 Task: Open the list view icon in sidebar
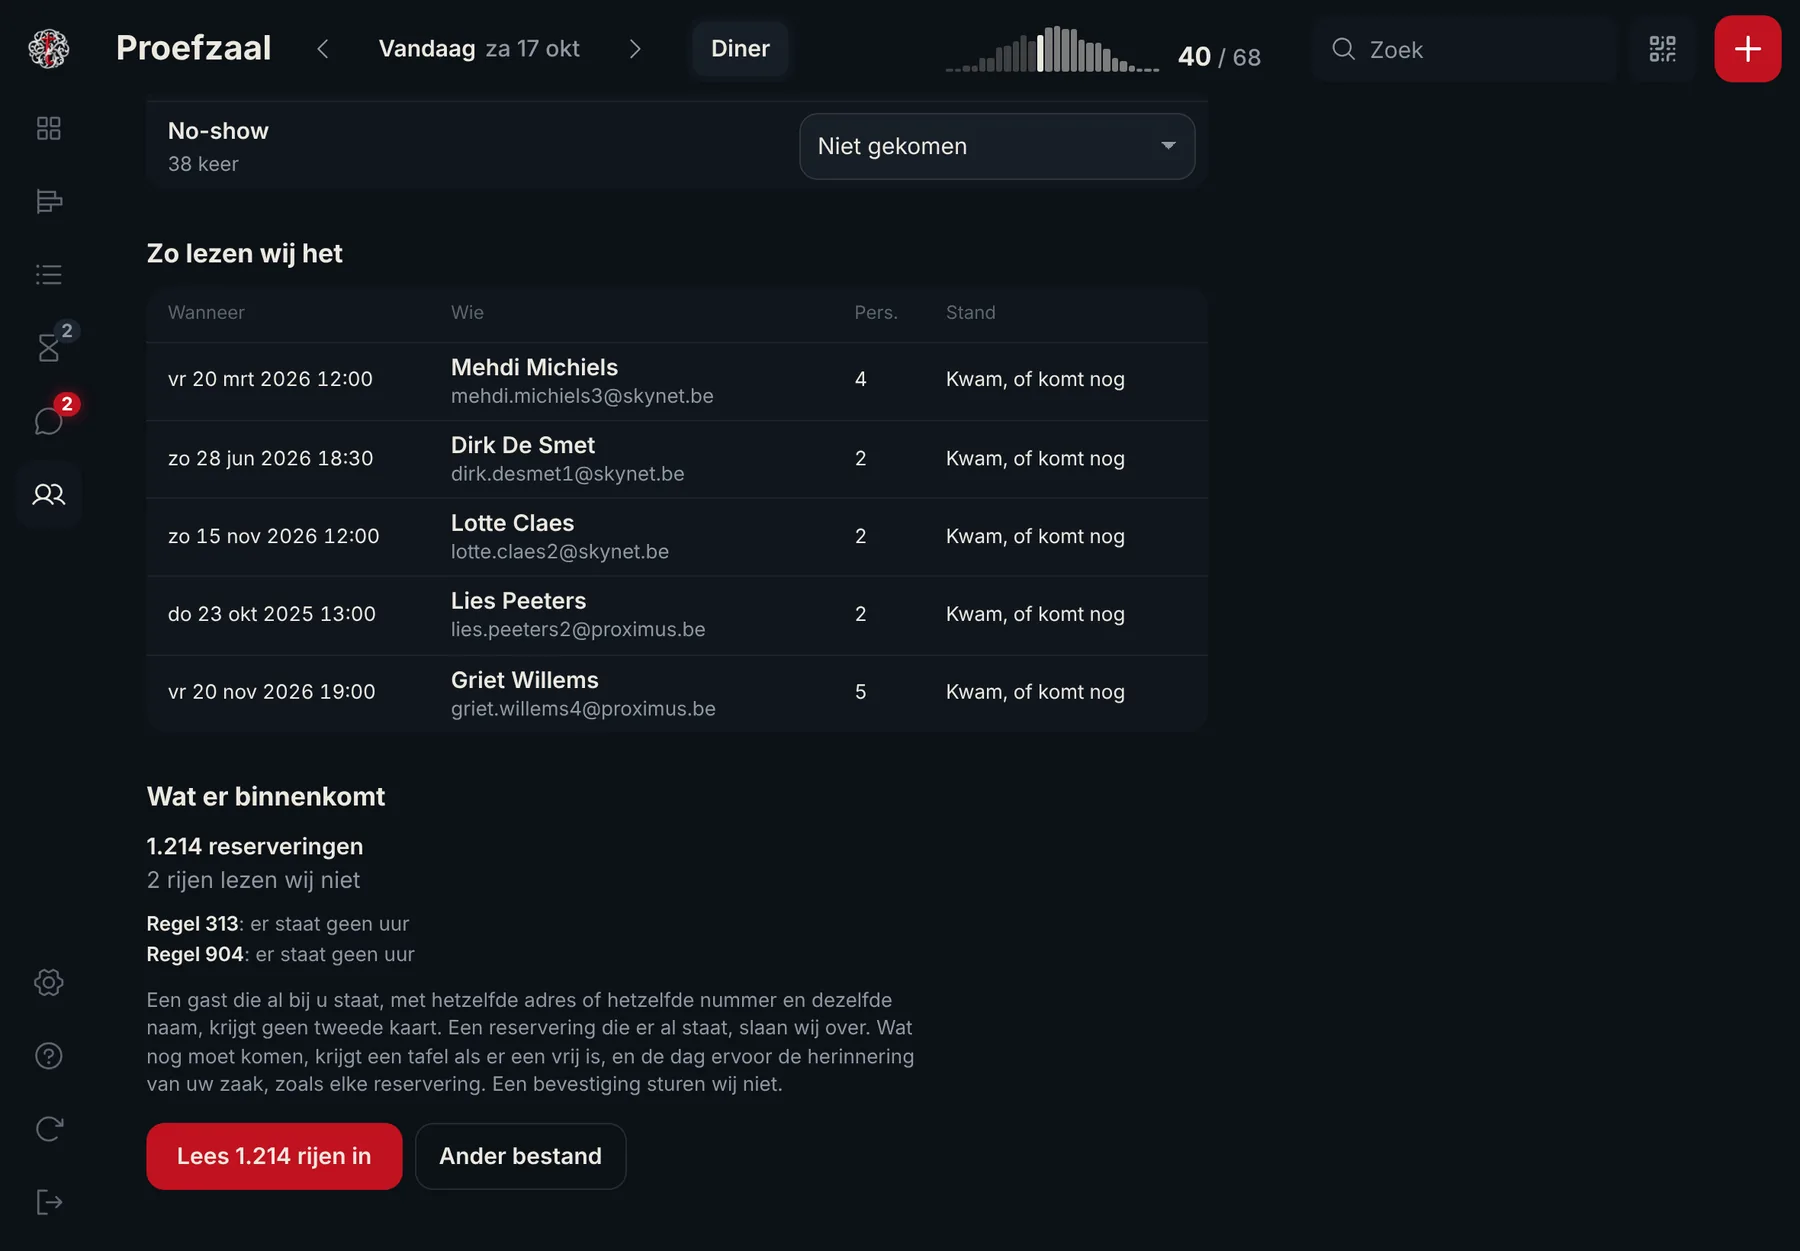[48, 274]
